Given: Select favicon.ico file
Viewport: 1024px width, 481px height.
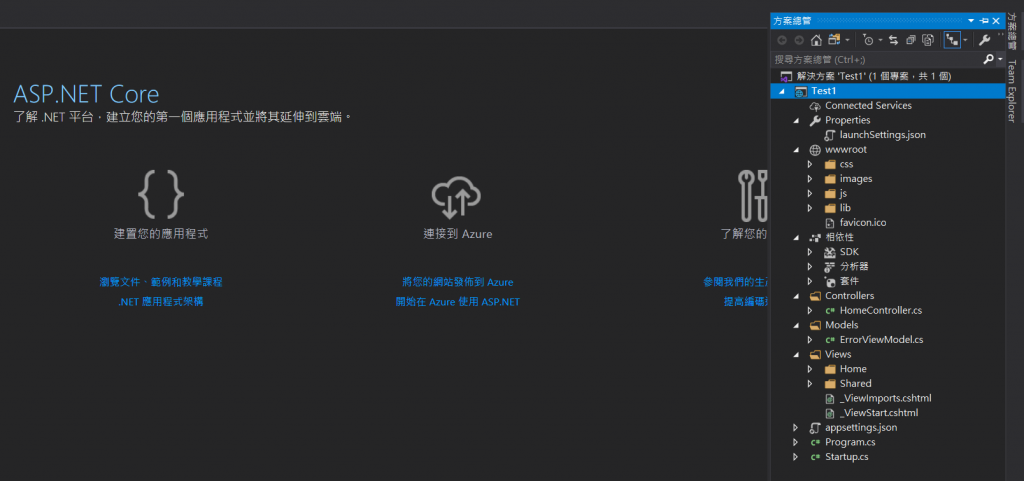Looking at the screenshot, I should (863, 223).
